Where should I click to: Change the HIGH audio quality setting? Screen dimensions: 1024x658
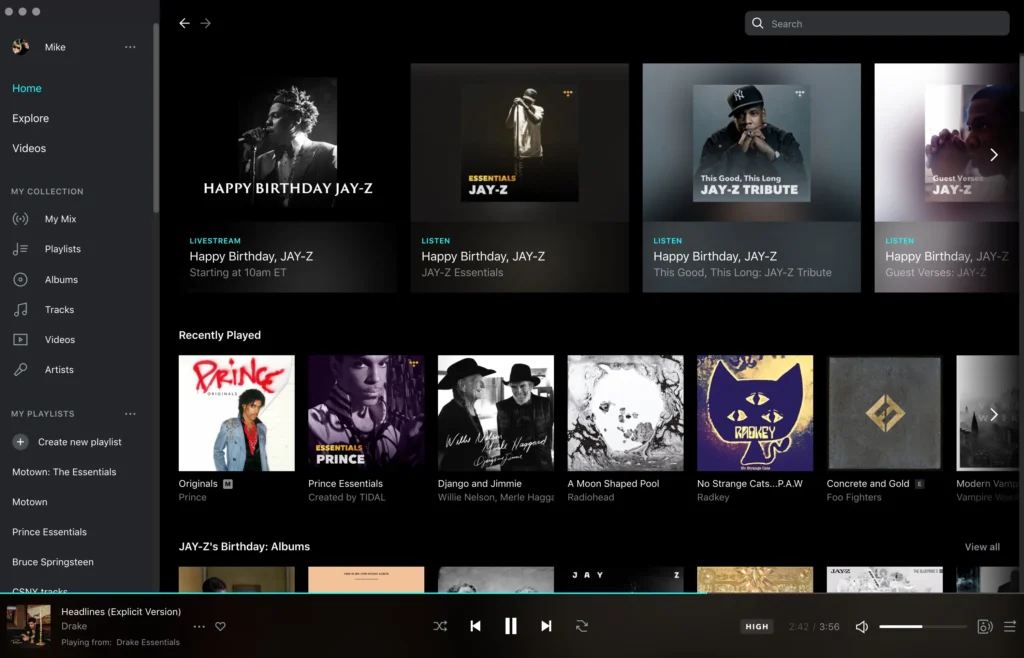[x=757, y=627]
